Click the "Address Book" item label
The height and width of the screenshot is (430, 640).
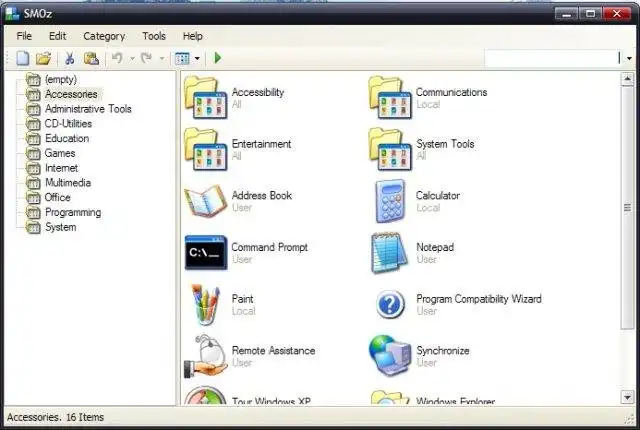coord(262,196)
